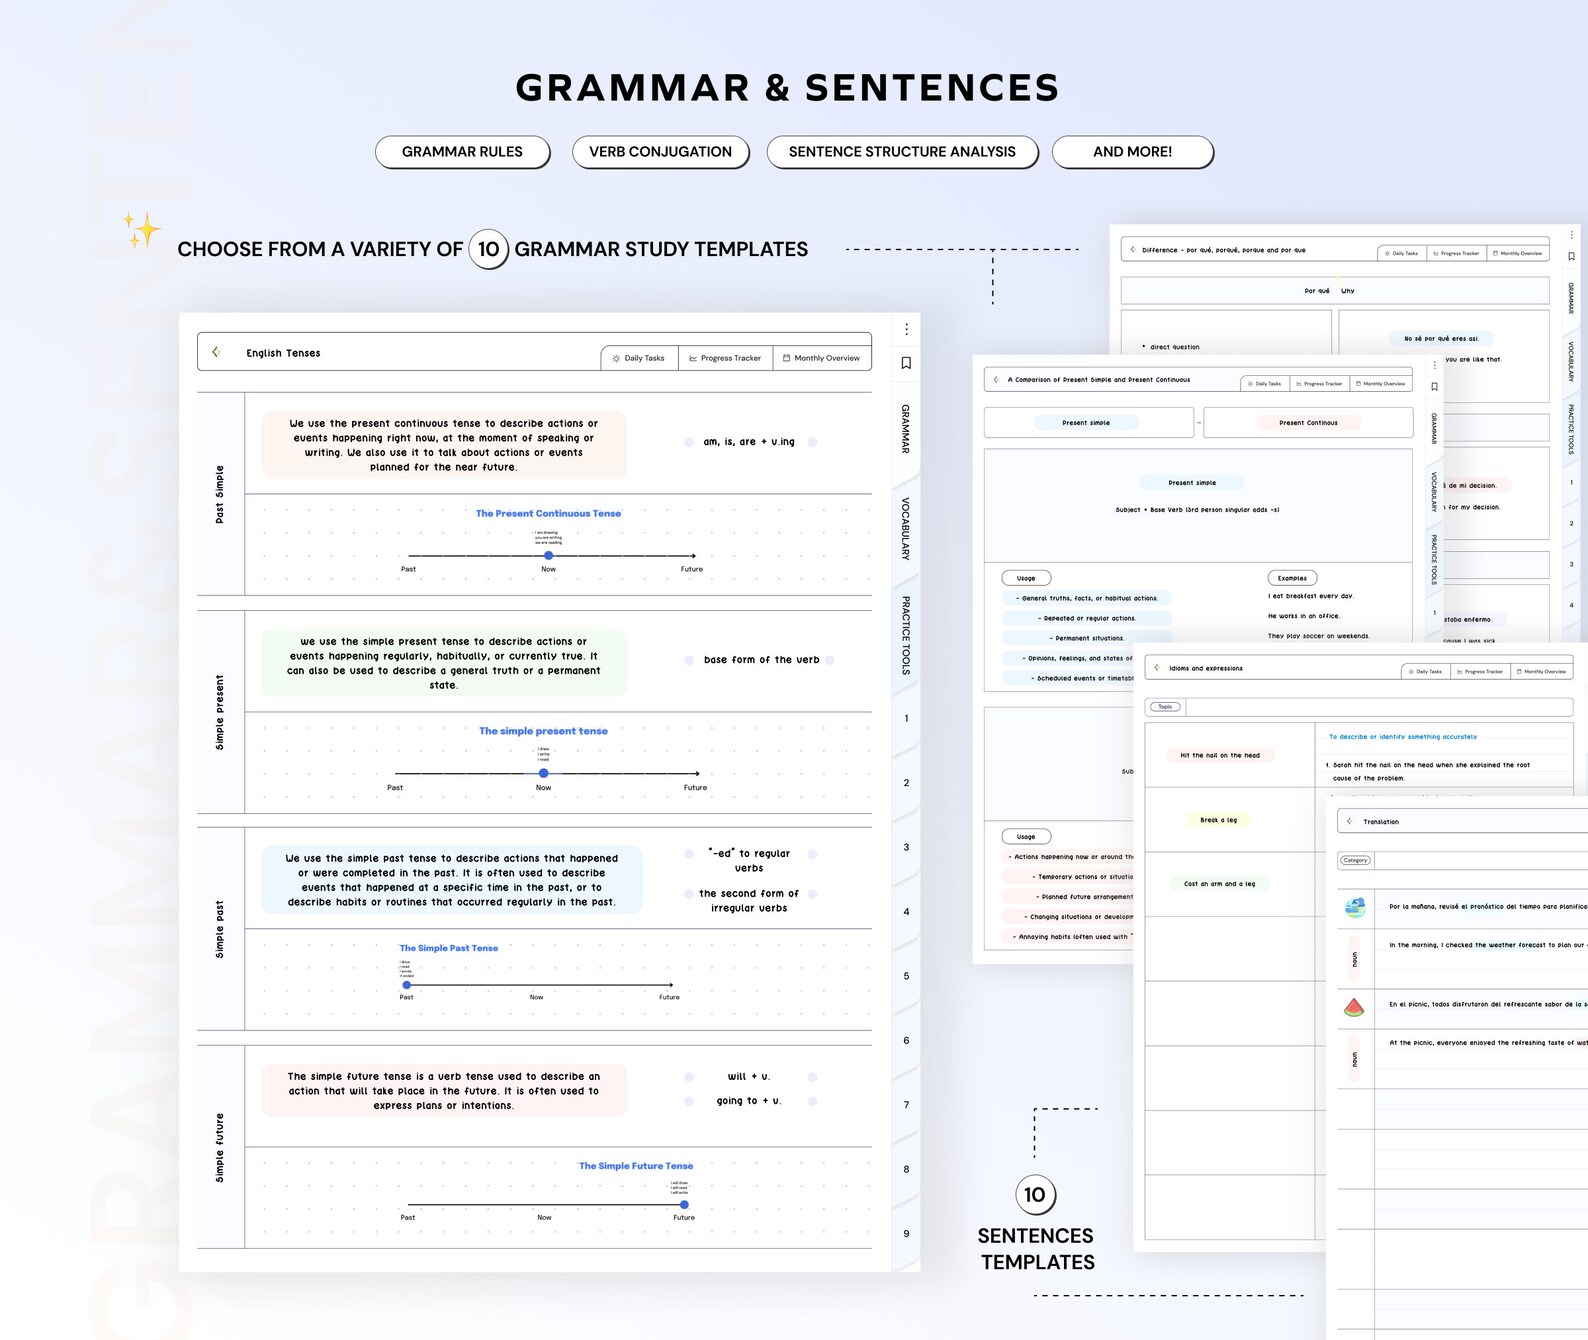Click 'Cost an arm and a leg' idiom
This screenshot has height=1340, width=1588.
[x=1219, y=884]
